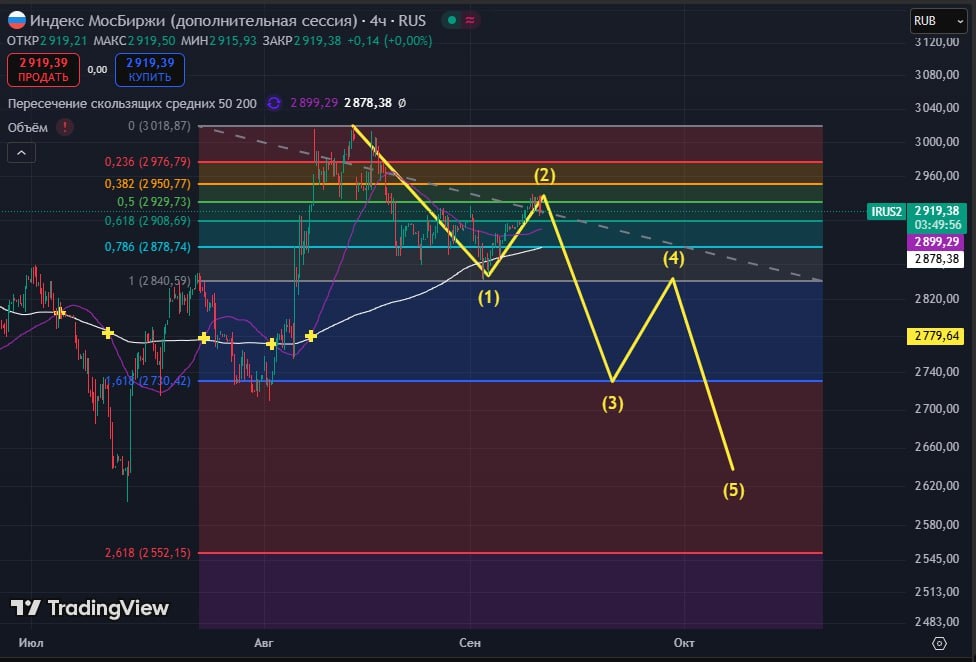
Task: Click the pink approximate-data badge icon
Action: click(x=470, y=21)
